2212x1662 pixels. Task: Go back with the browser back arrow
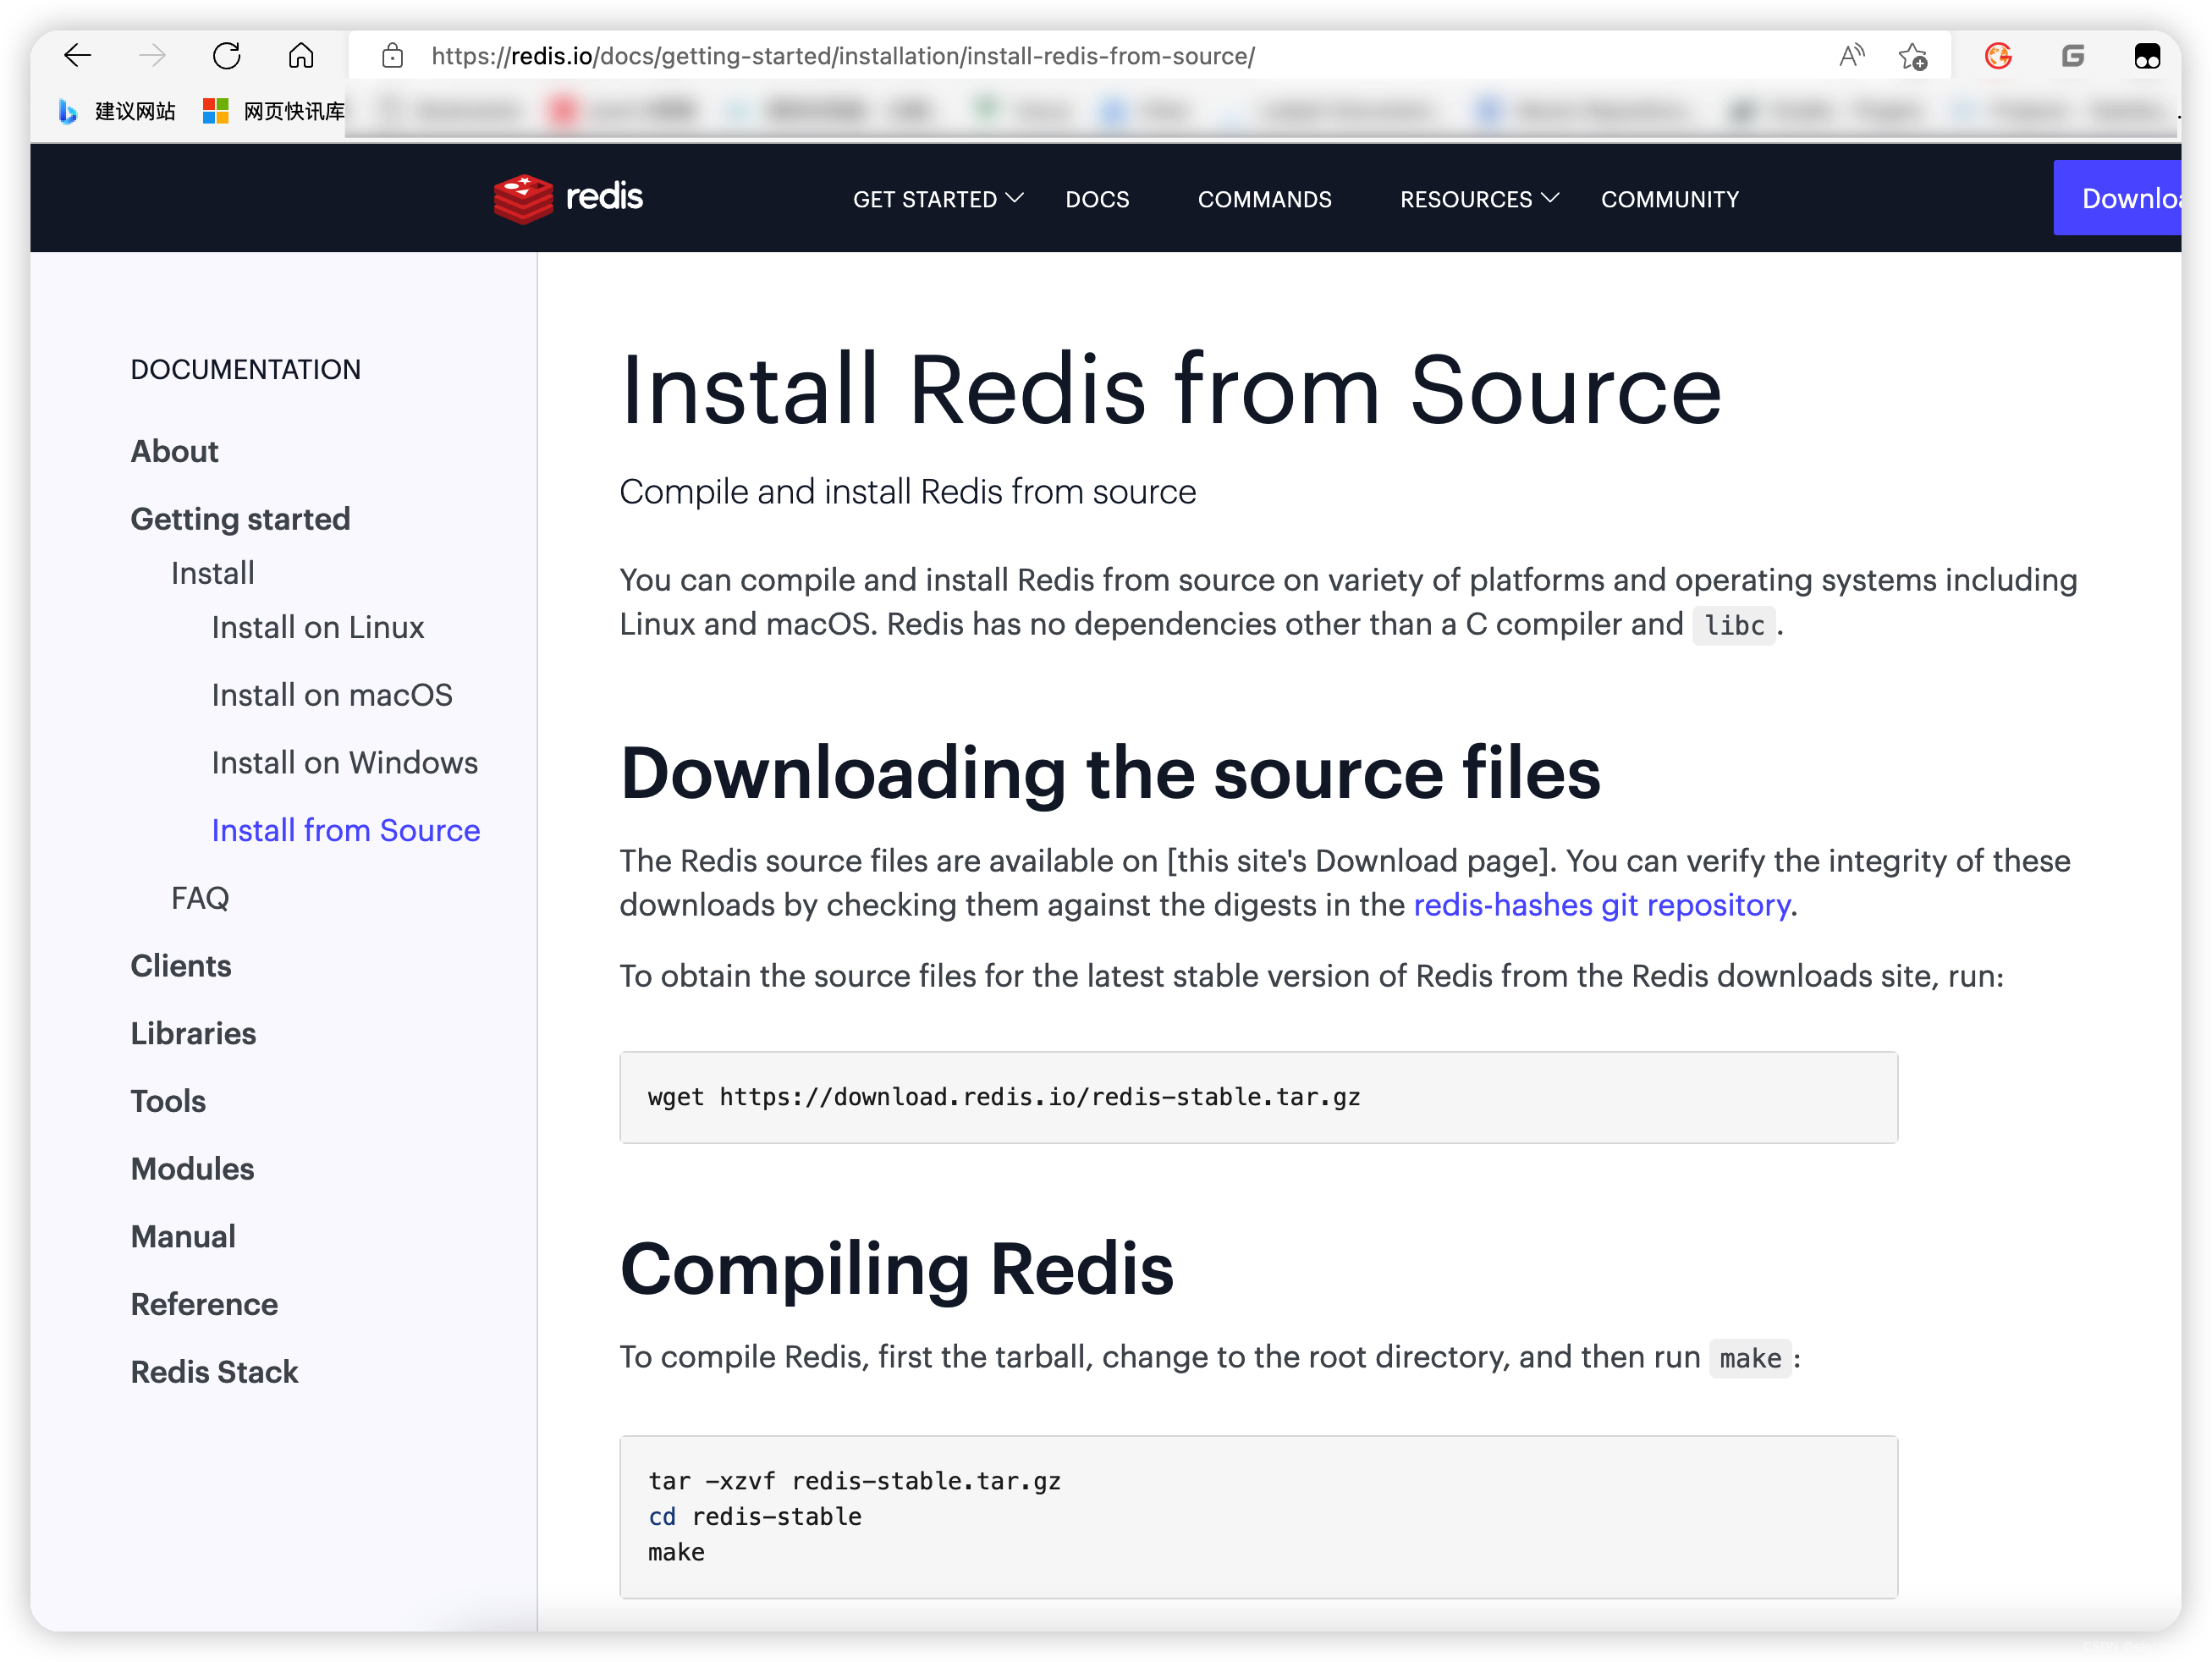point(77,56)
